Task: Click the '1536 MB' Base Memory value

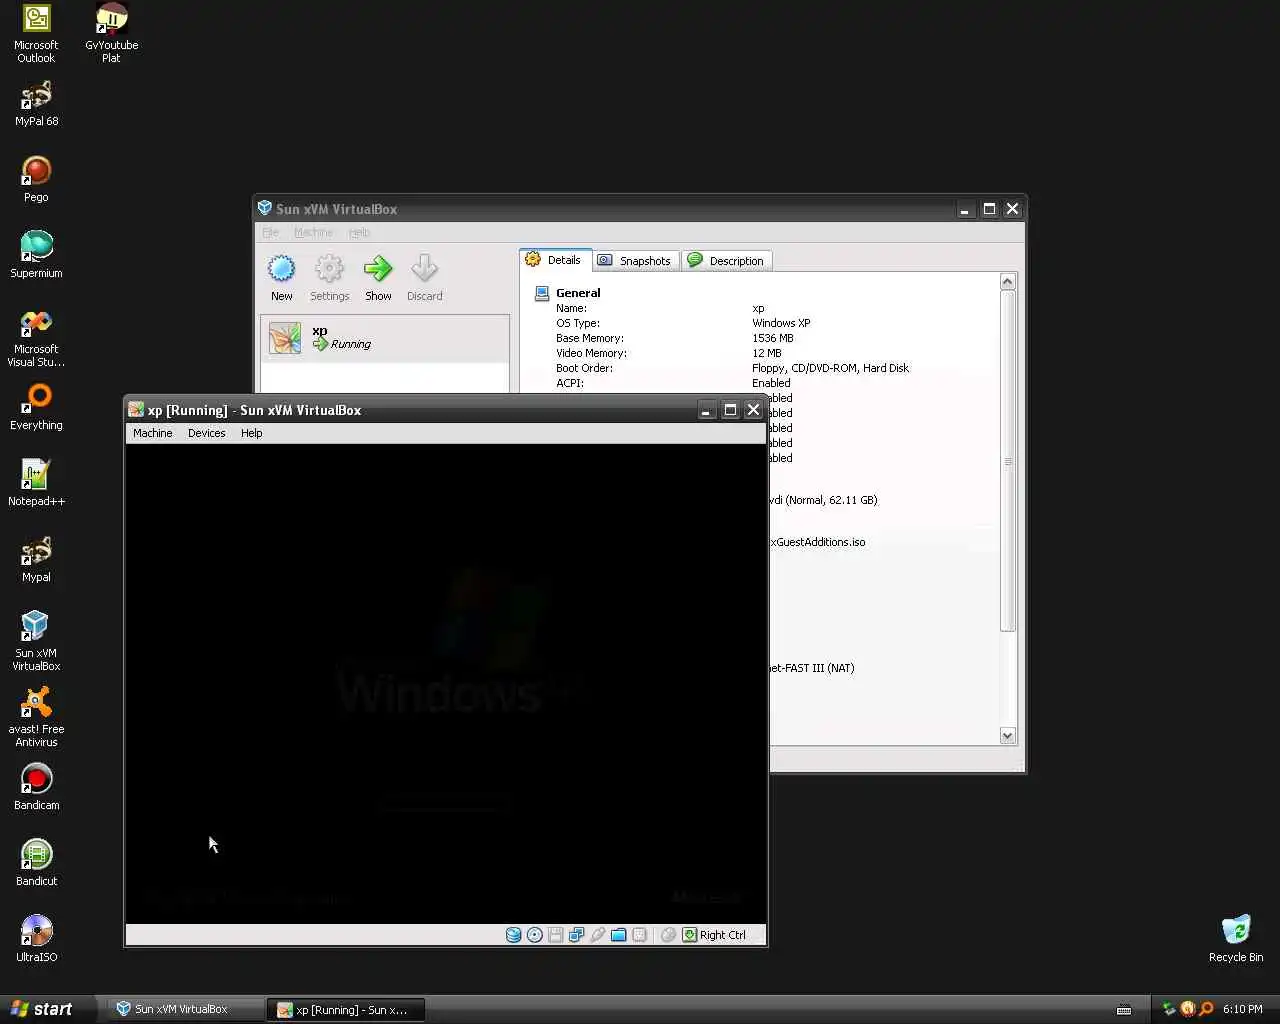Action: point(773,338)
